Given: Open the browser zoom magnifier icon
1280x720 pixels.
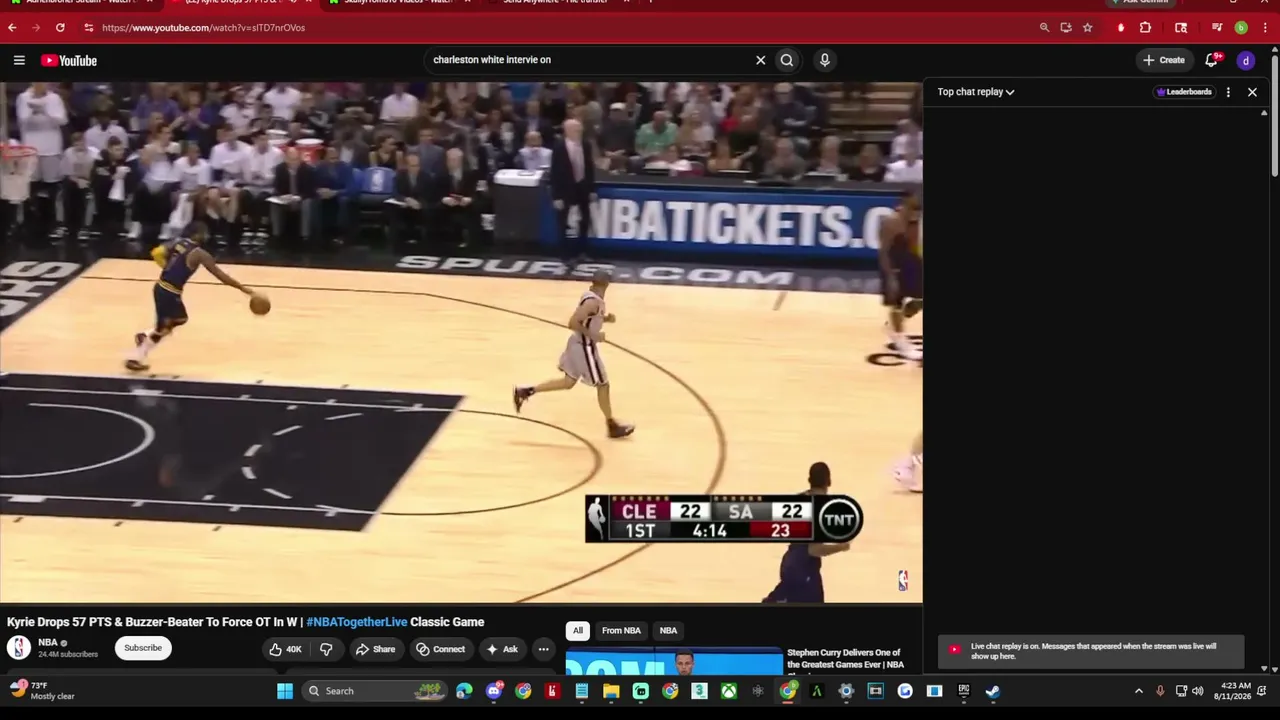Looking at the screenshot, I should click(x=1044, y=28).
